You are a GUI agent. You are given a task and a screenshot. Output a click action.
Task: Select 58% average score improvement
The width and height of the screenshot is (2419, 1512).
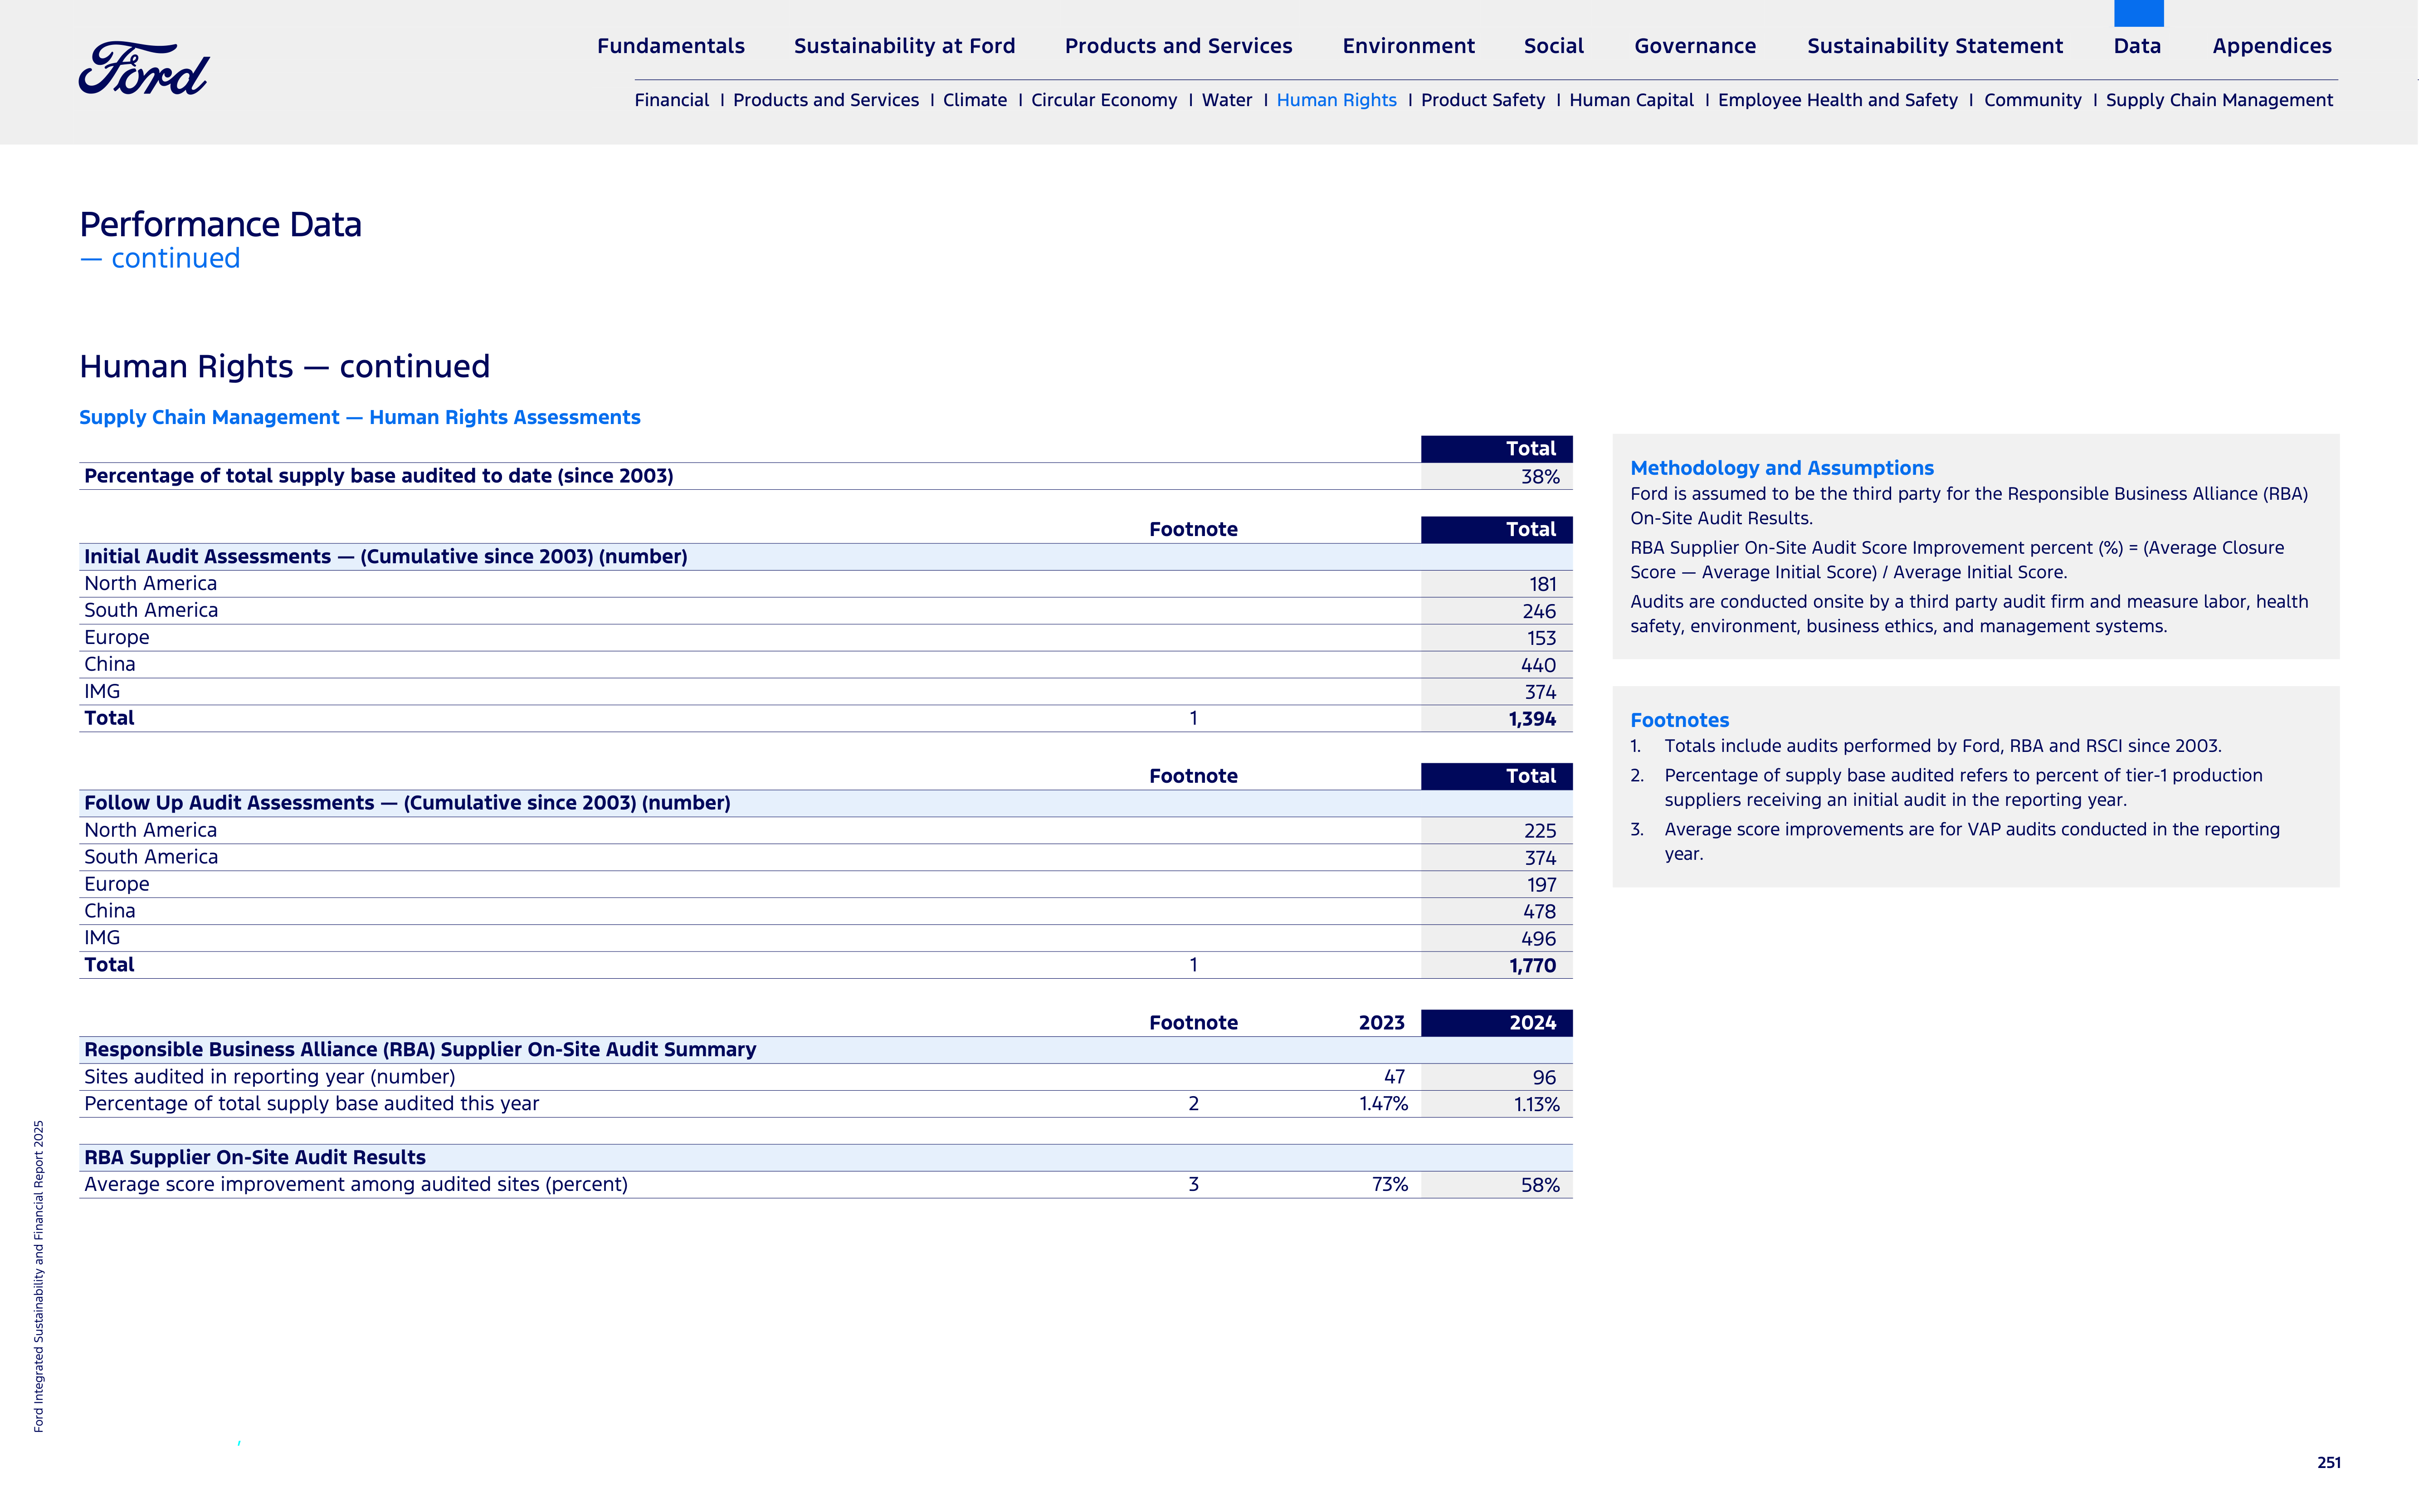1540,1186
